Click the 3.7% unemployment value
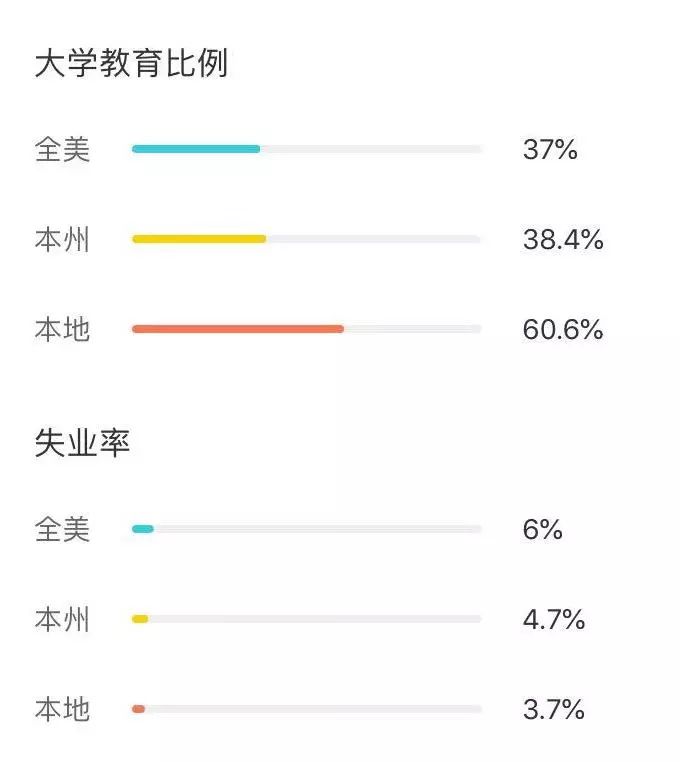The image size is (680, 762). tap(554, 710)
